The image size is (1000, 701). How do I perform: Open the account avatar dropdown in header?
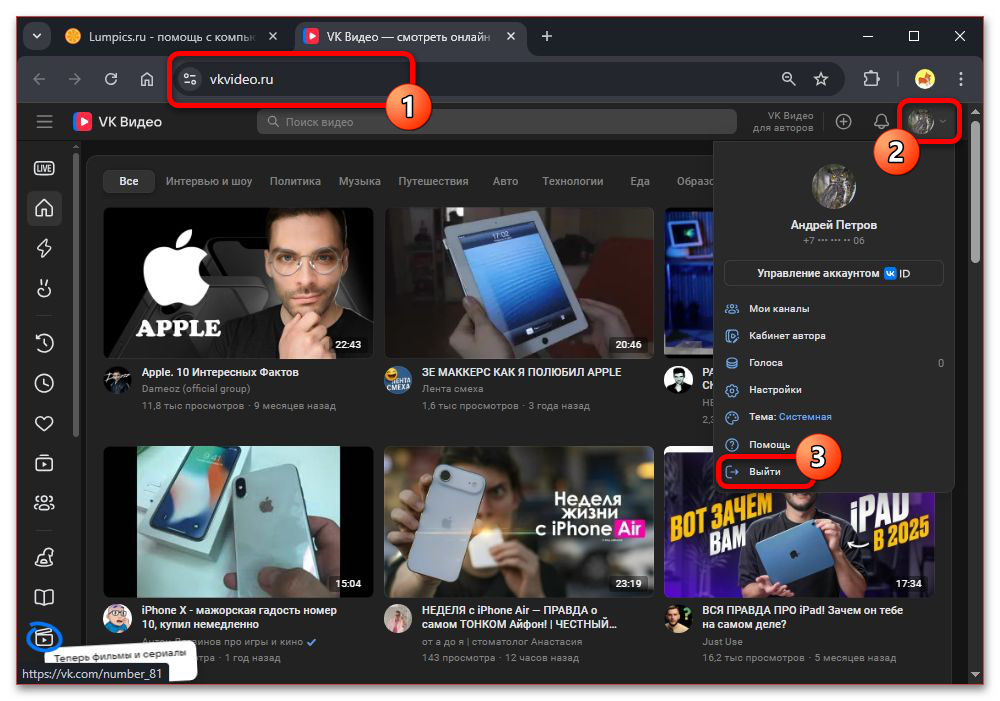927,121
